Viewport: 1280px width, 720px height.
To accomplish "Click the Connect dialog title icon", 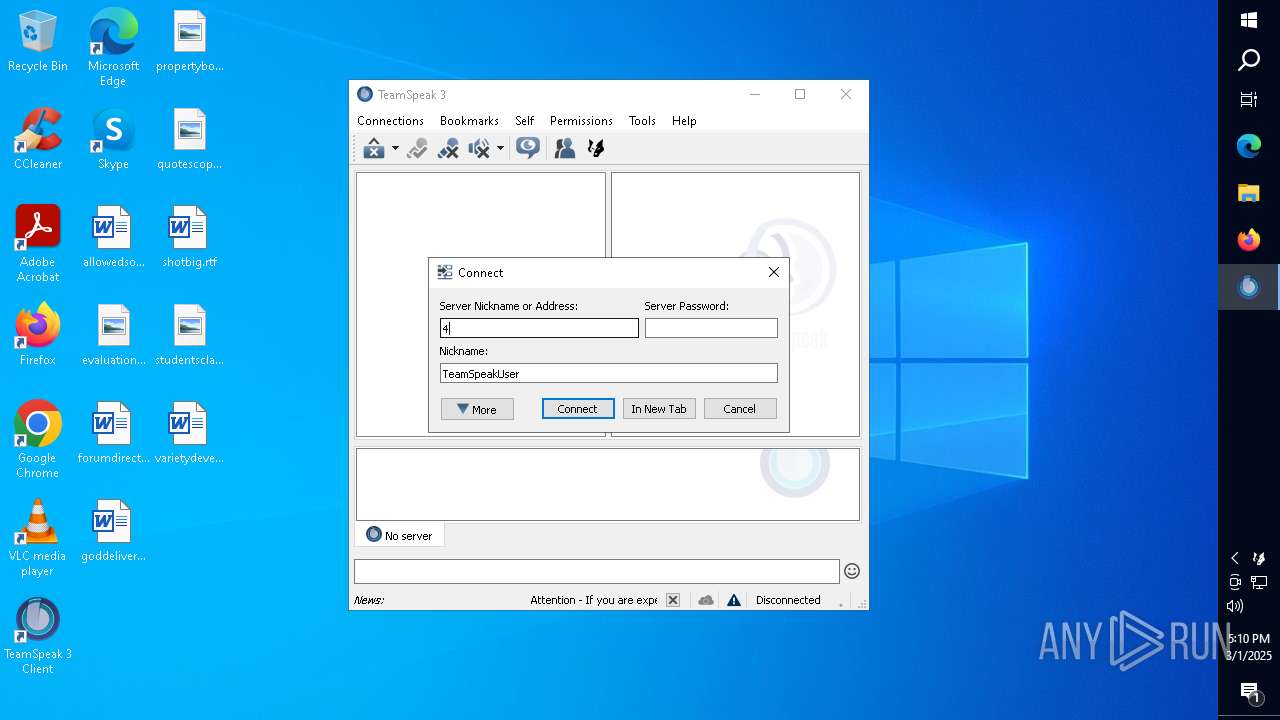I will coord(445,272).
